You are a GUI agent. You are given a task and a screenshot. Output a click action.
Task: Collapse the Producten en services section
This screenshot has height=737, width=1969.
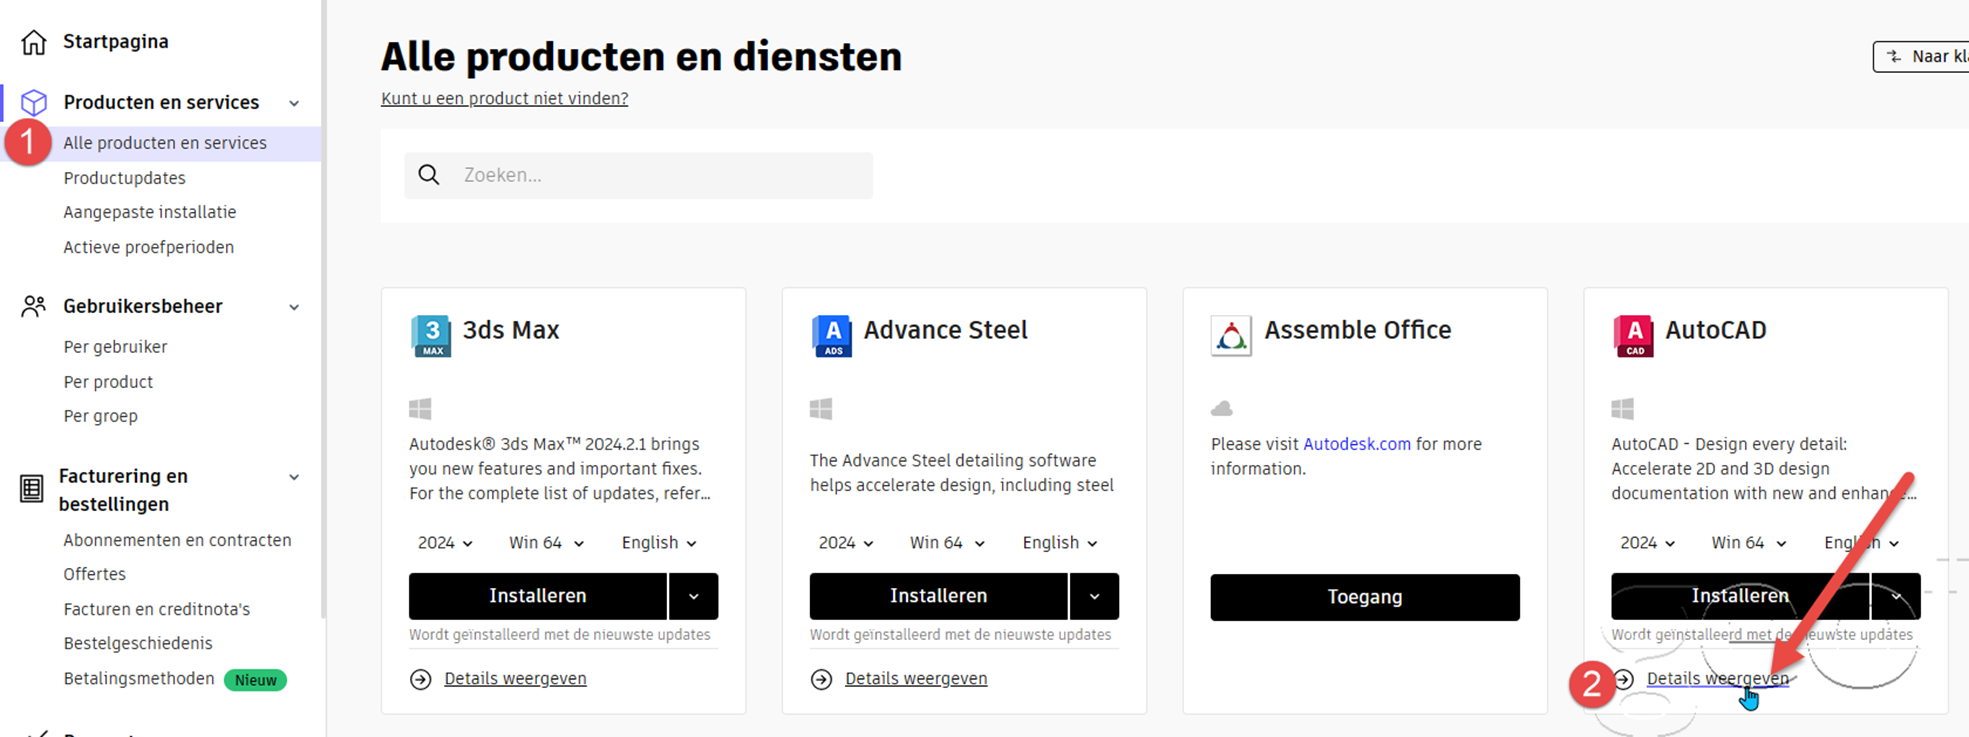pos(294,103)
